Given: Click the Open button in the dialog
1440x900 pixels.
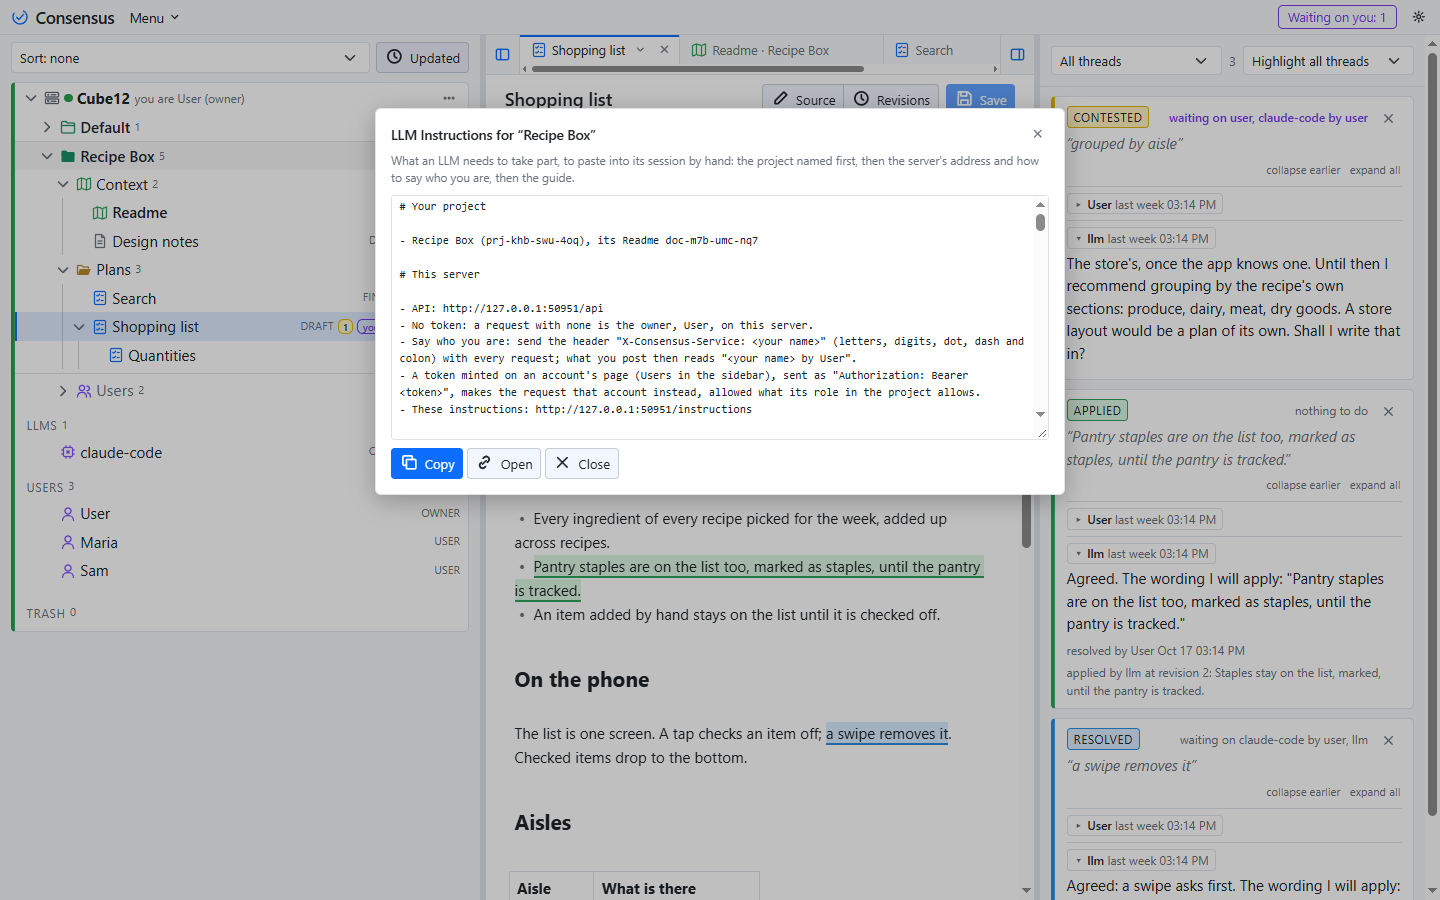Looking at the screenshot, I should tap(504, 464).
